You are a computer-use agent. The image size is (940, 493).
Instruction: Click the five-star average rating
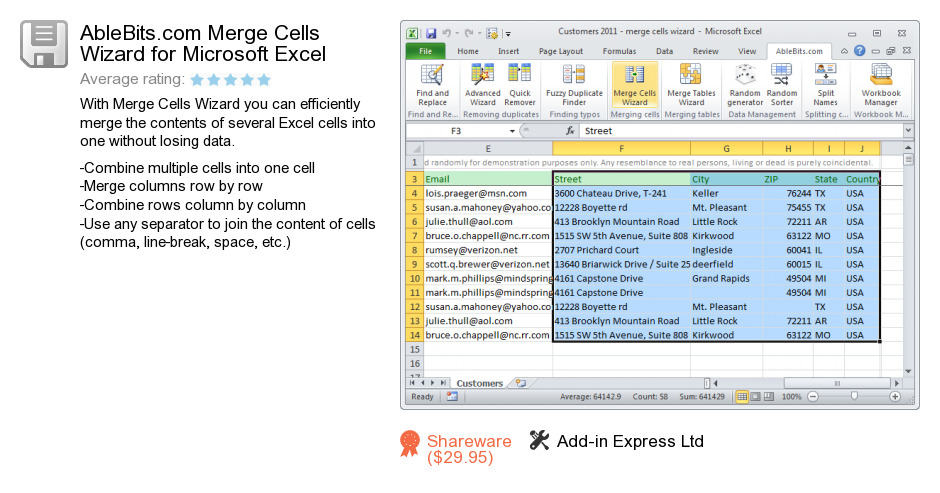click(x=231, y=79)
